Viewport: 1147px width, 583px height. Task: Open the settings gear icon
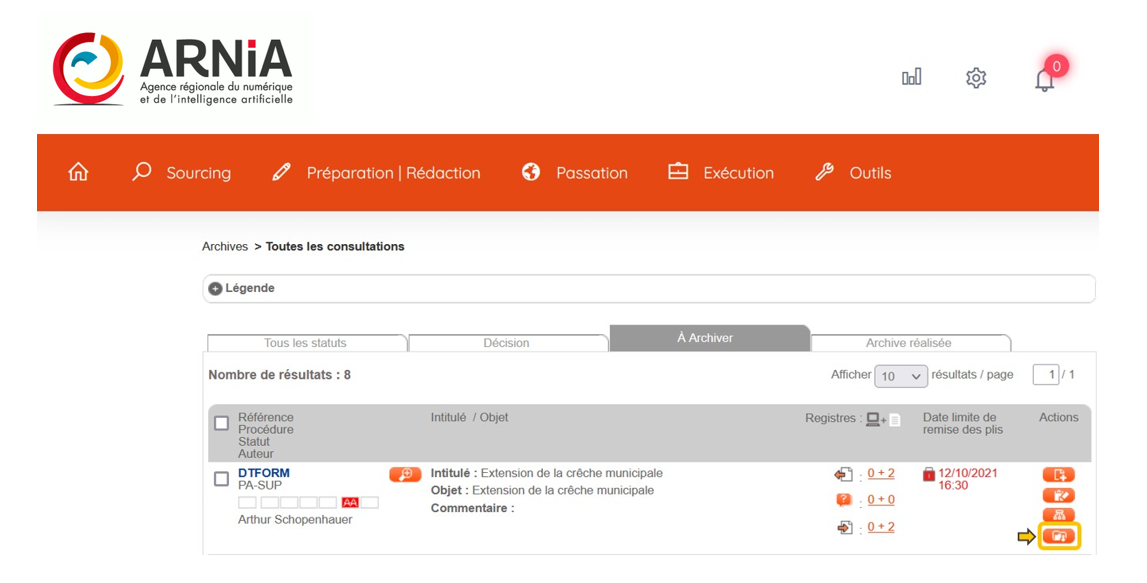pos(976,78)
